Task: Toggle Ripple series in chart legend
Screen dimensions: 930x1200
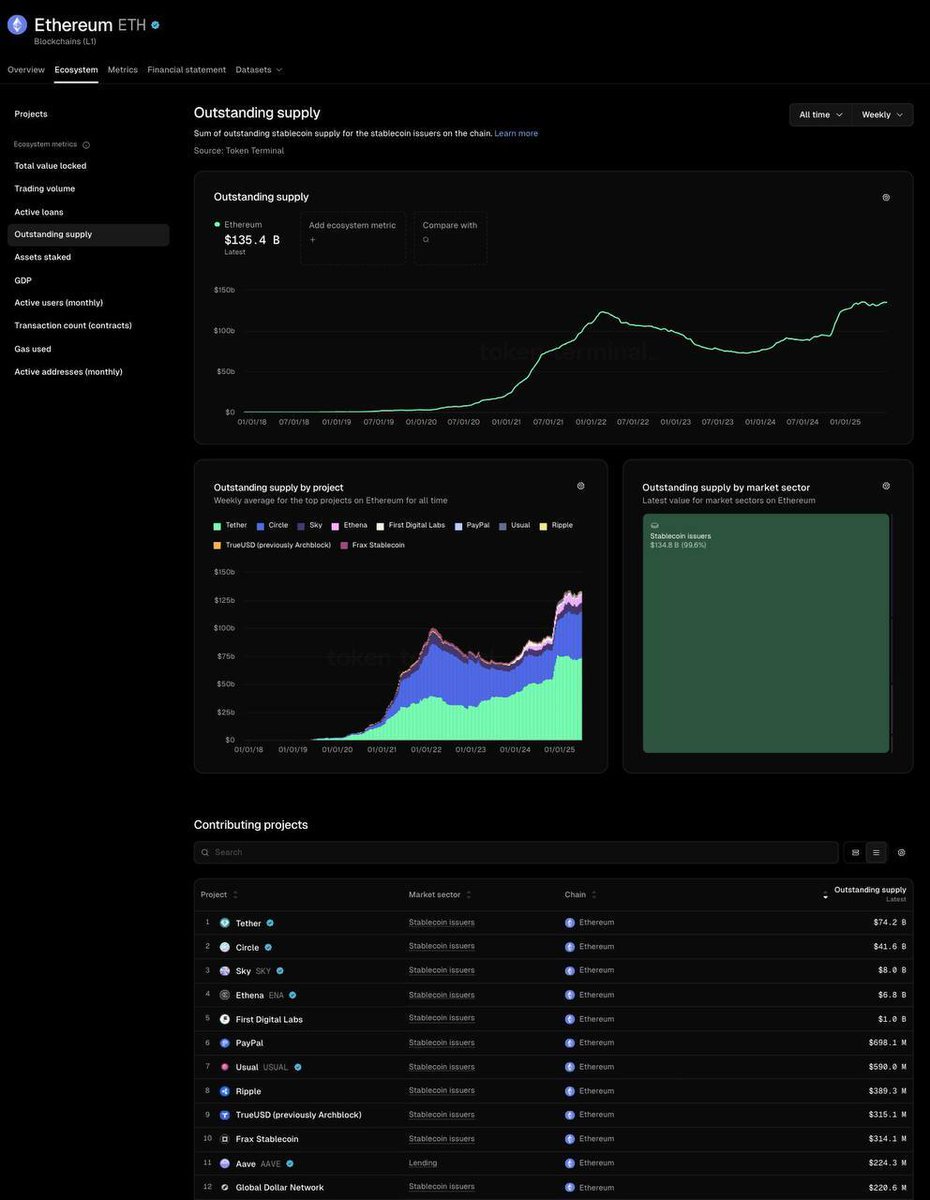Action: (x=556, y=525)
